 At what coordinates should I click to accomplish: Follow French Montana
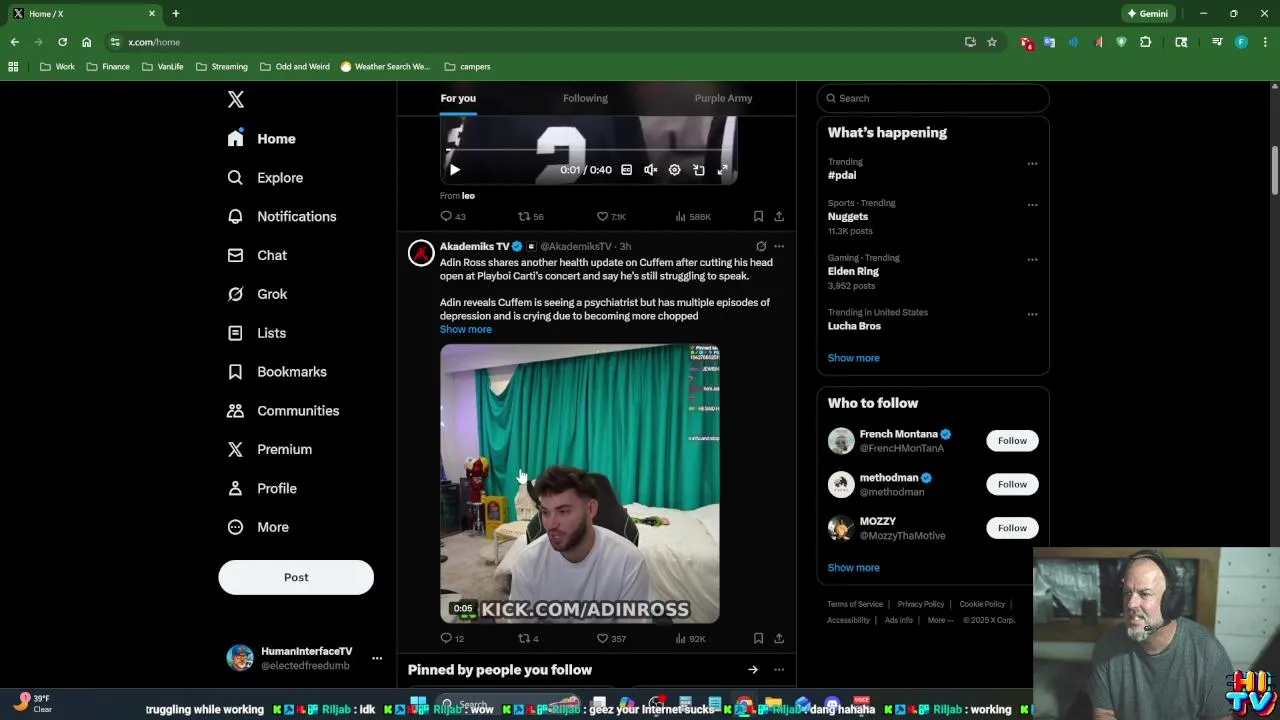tap(1012, 441)
